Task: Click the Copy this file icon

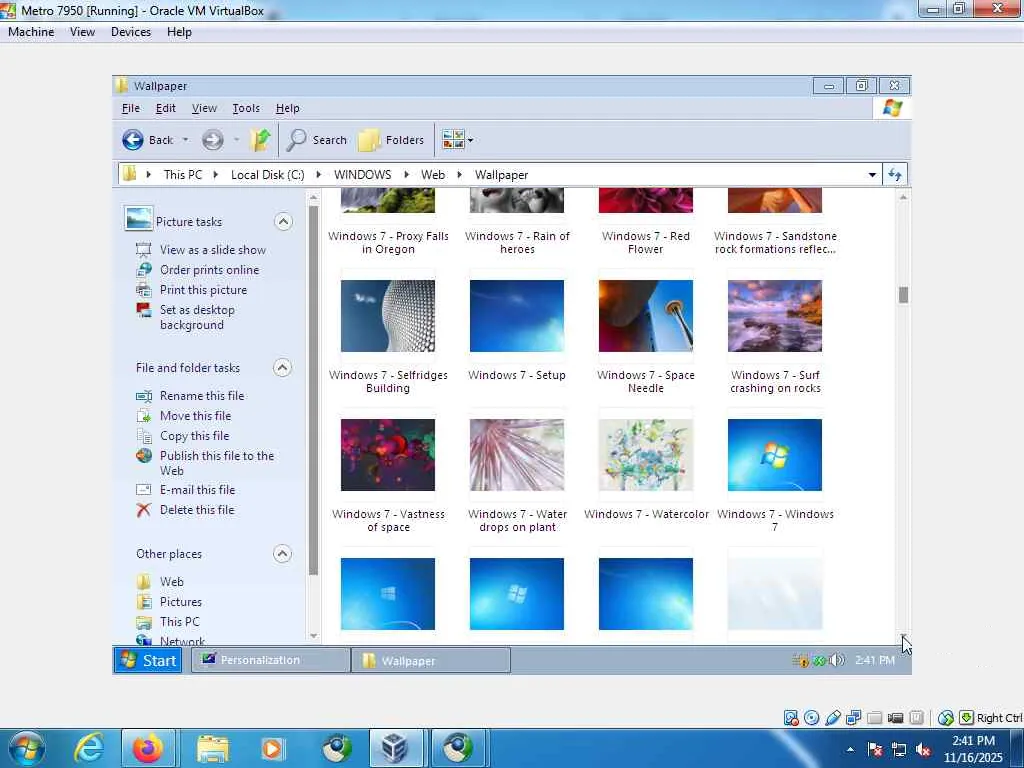Action: [x=144, y=436]
